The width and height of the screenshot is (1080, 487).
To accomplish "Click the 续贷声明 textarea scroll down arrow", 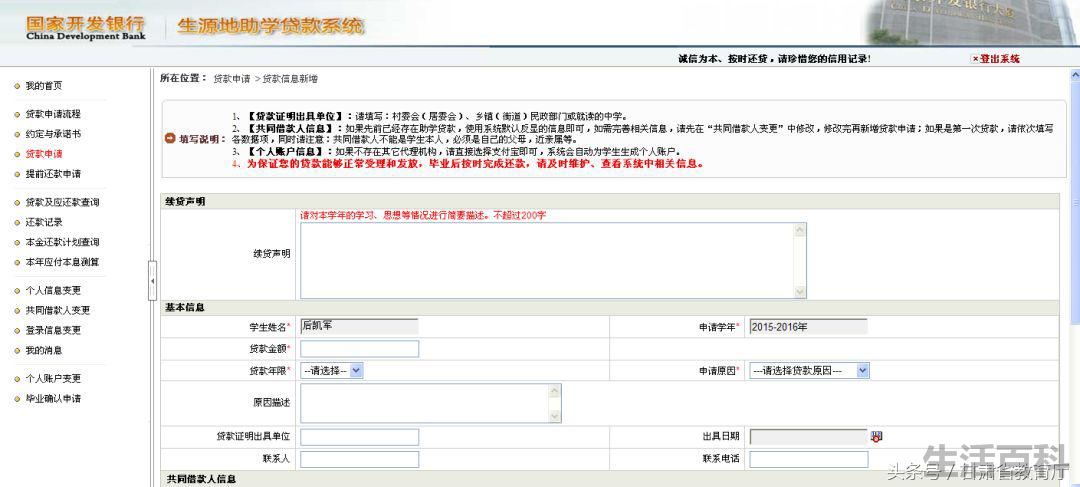I will [x=800, y=292].
